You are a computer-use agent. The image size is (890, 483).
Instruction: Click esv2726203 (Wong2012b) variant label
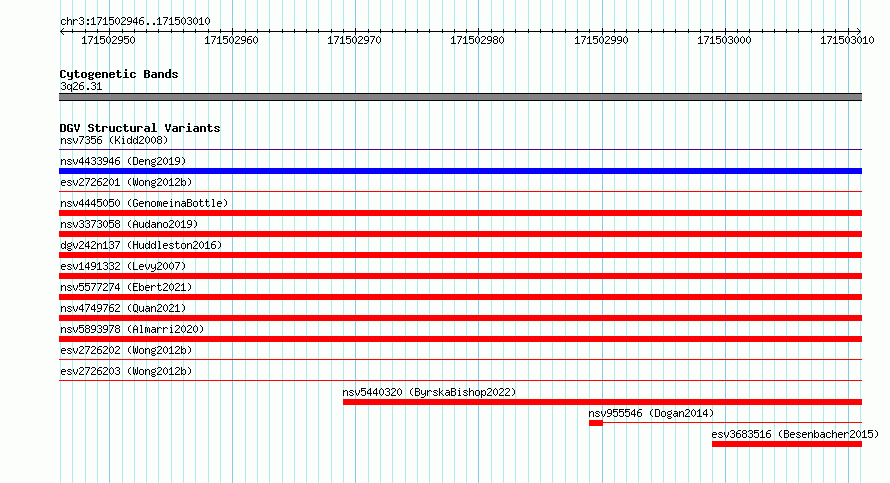click(126, 371)
